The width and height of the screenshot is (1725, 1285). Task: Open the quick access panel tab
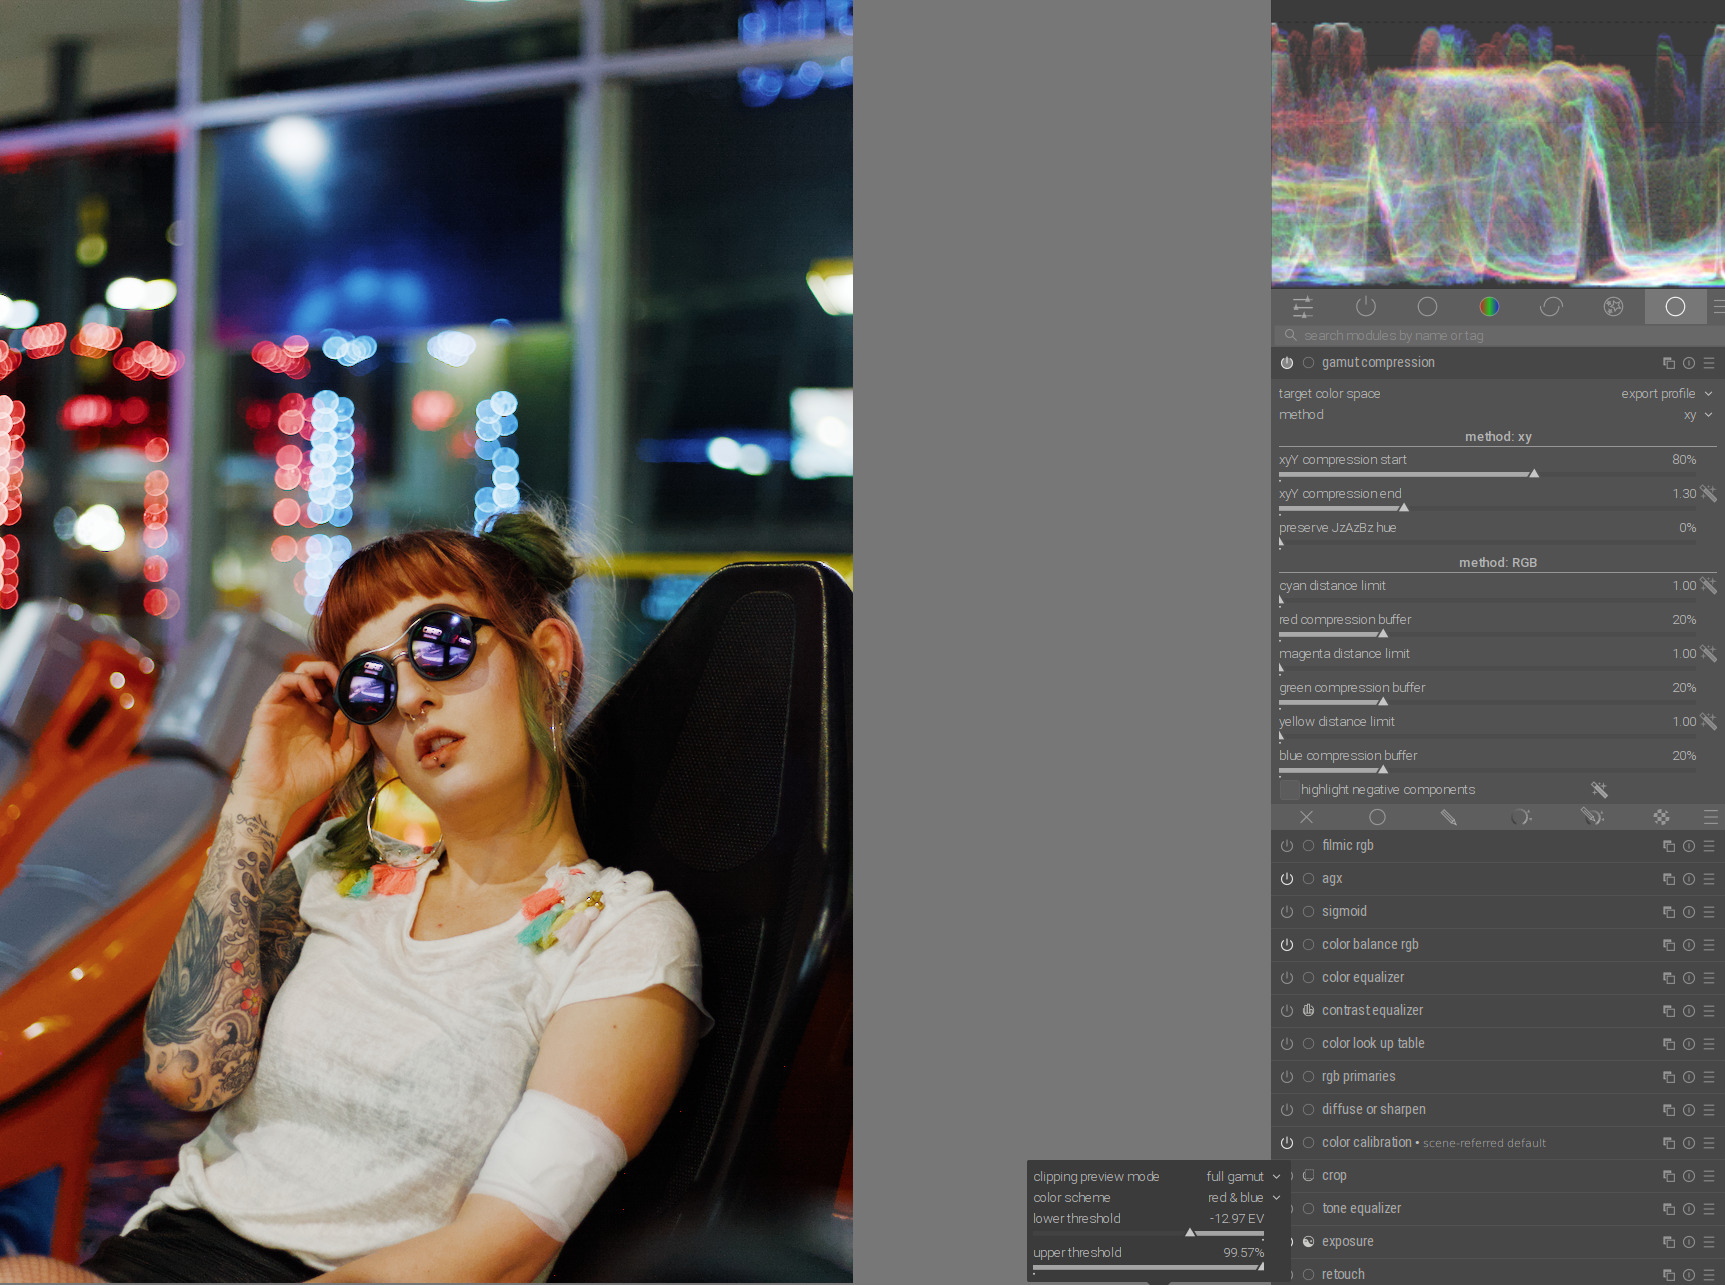[1303, 307]
